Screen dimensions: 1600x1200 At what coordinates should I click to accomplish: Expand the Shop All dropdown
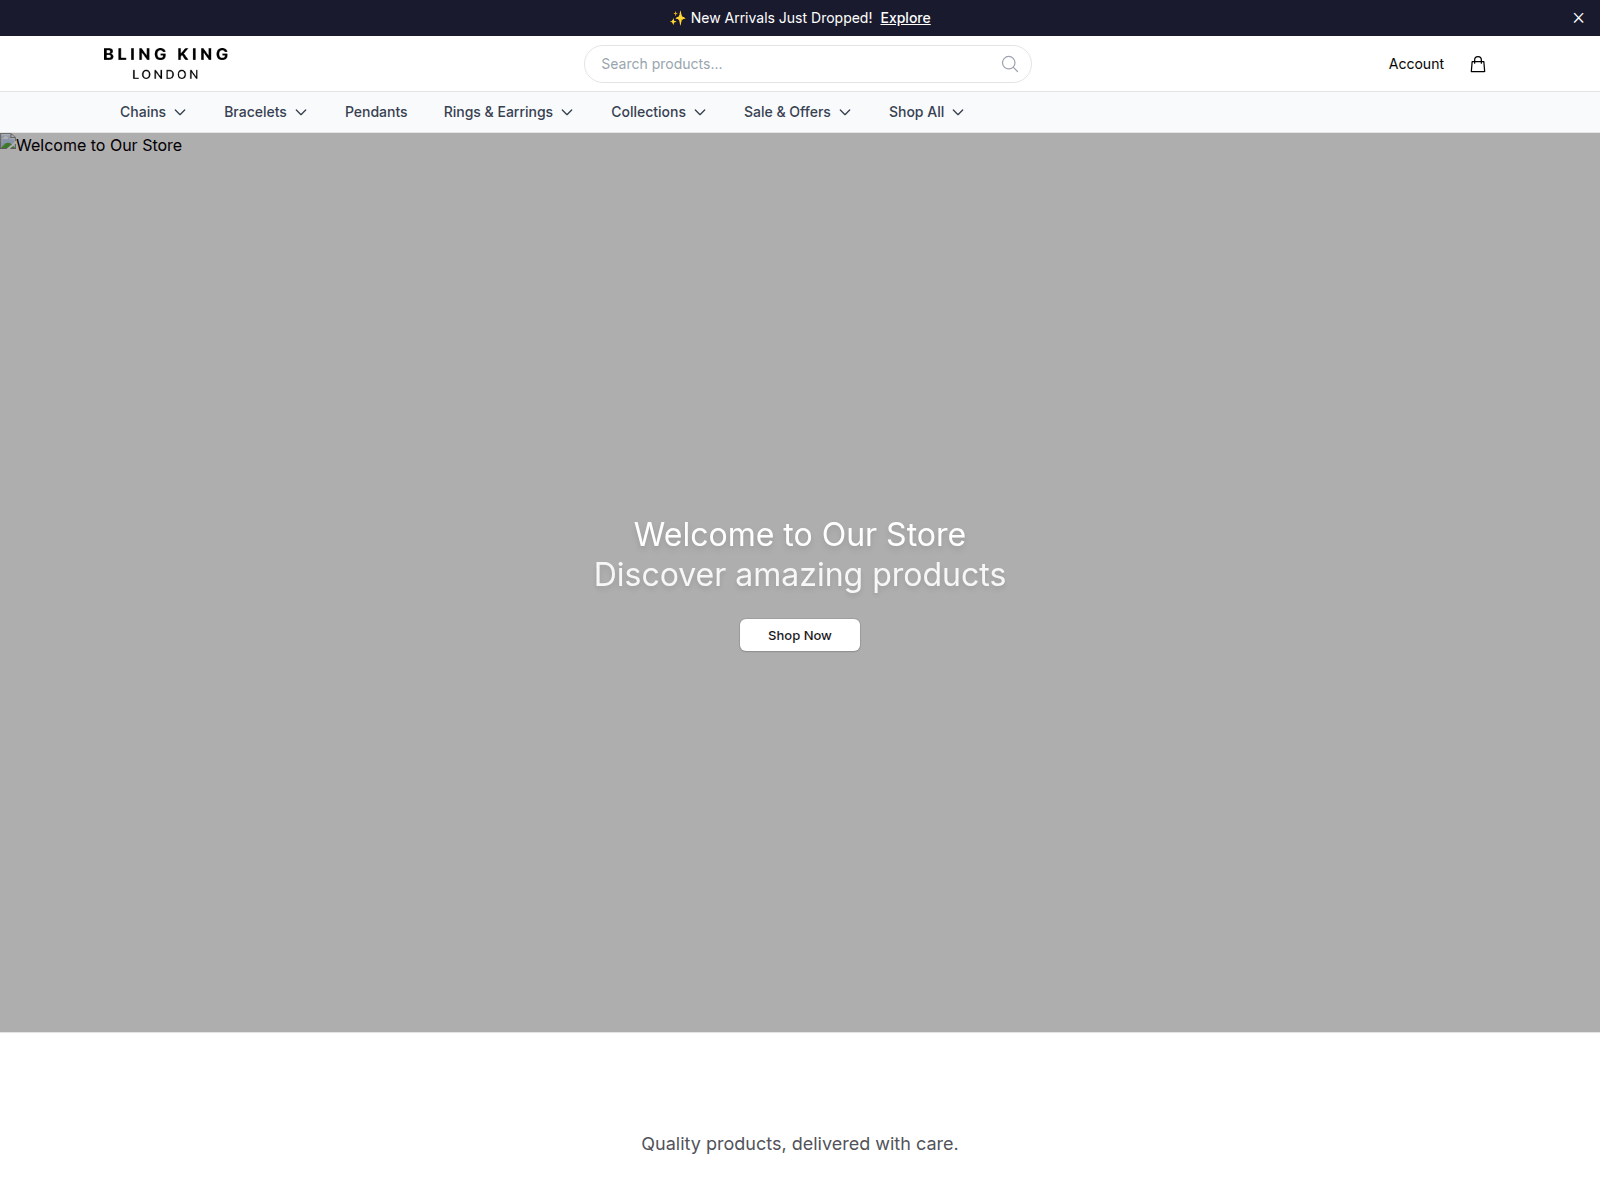(x=926, y=112)
